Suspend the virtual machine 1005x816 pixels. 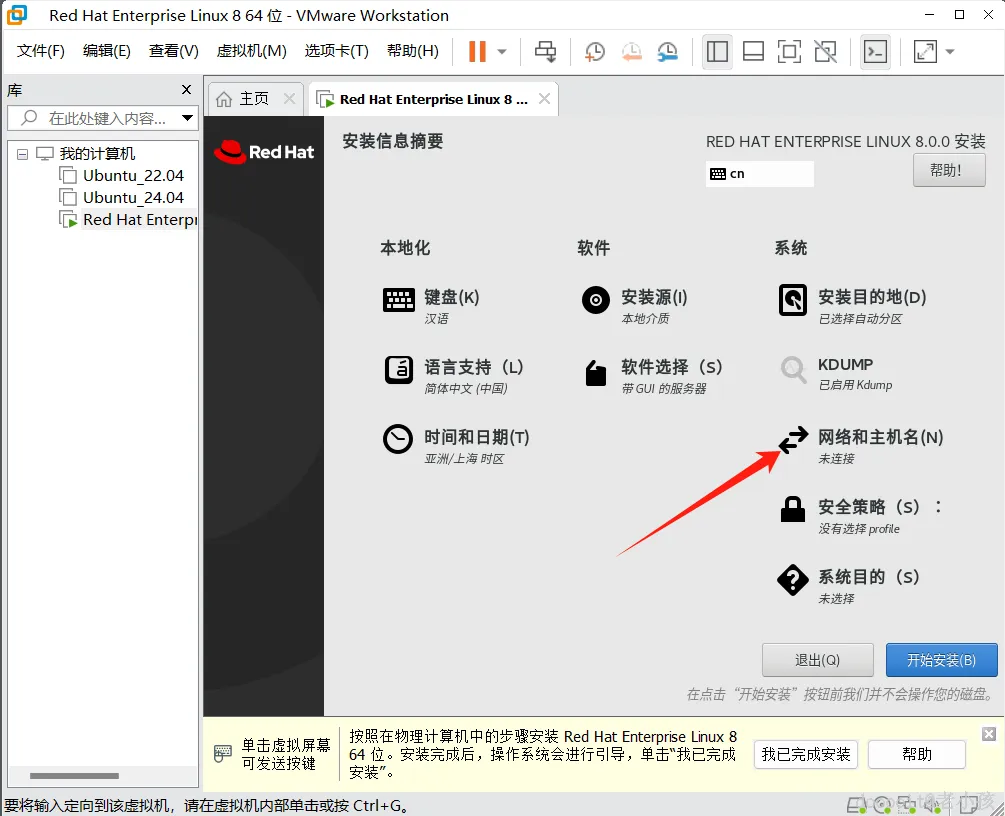[x=478, y=50]
